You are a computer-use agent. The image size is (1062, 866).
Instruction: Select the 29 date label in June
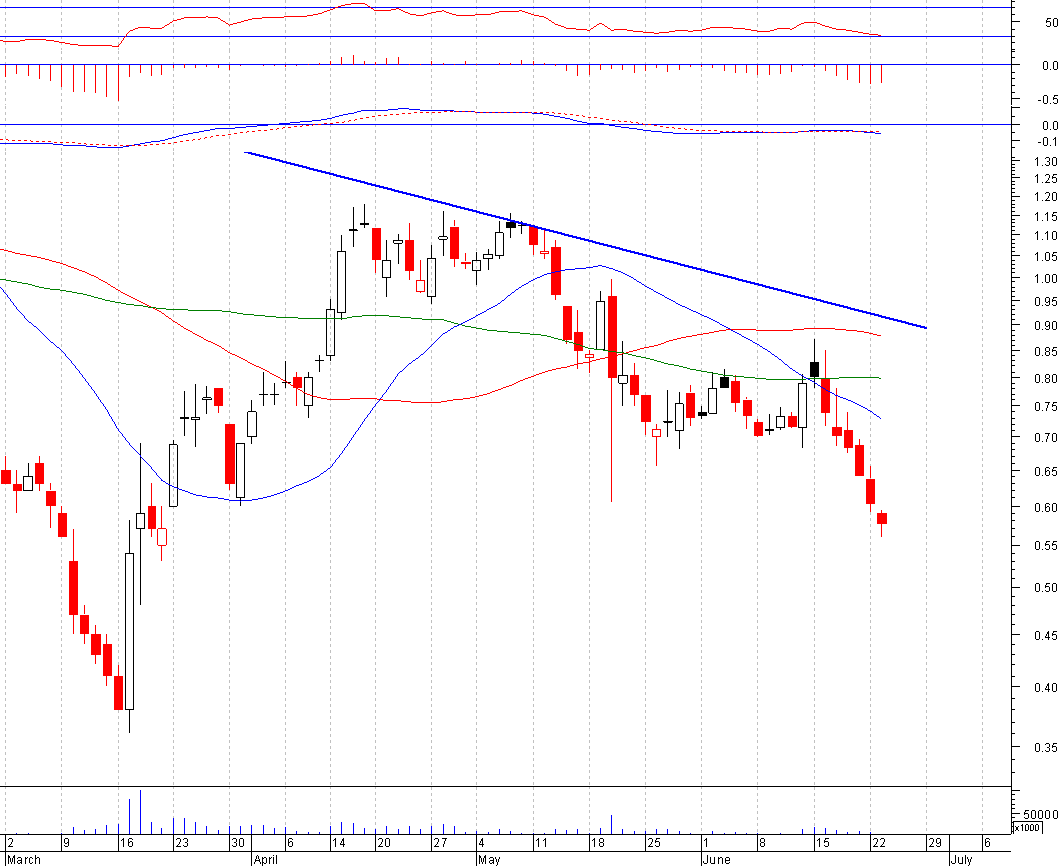click(x=935, y=843)
